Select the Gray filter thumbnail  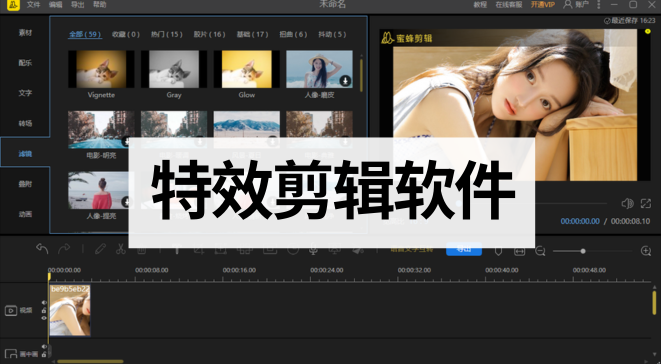(x=174, y=69)
